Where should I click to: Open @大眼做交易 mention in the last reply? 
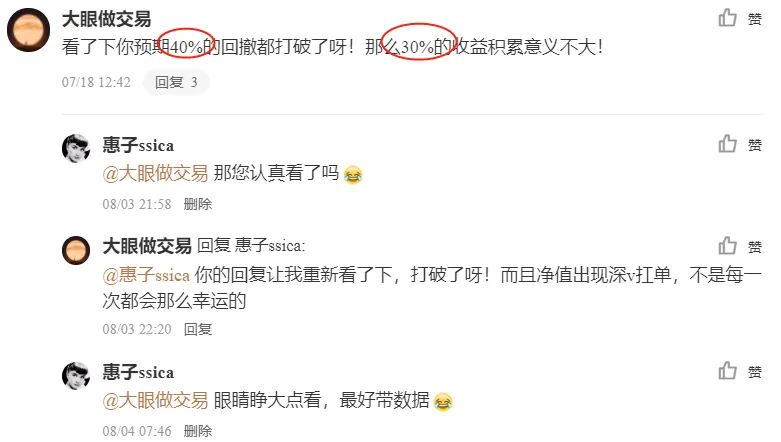pos(155,400)
